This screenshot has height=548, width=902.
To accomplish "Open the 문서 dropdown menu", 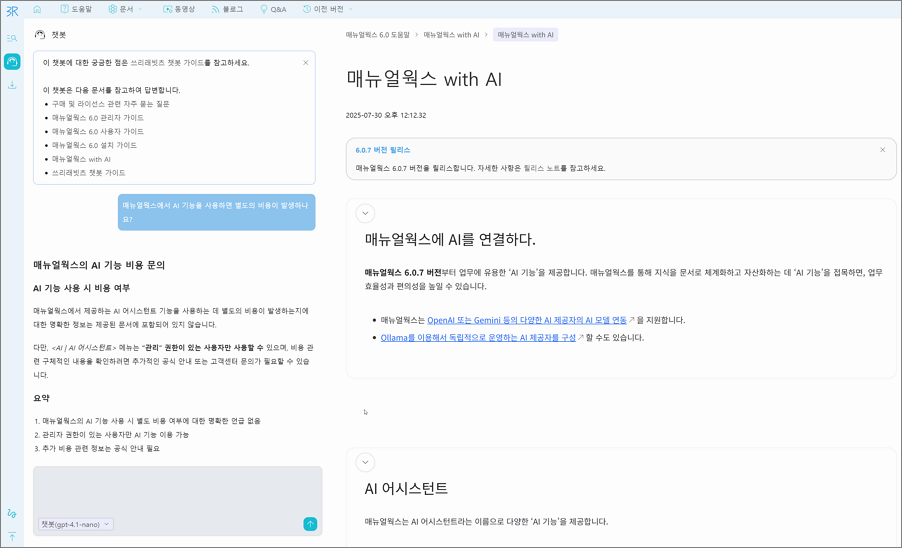I will tap(125, 9).
